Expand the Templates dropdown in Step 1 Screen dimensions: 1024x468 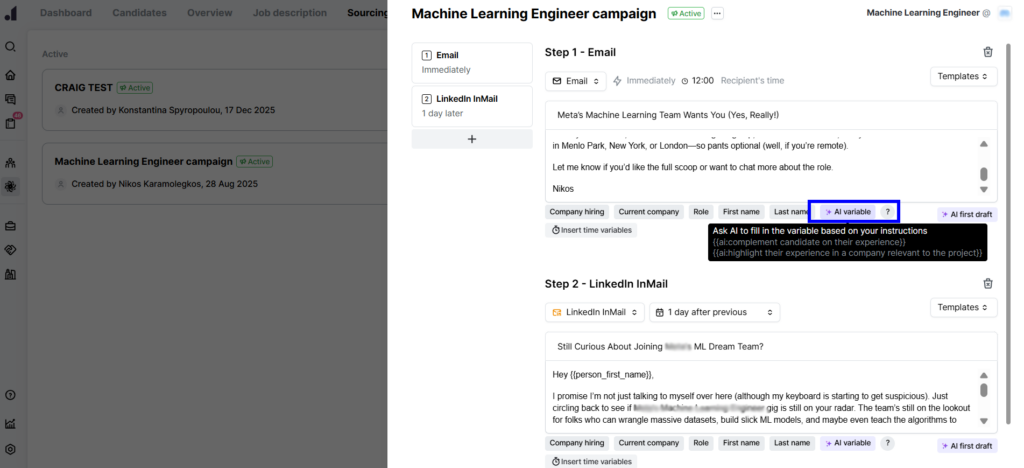pyautogui.click(x=963, y=76)
